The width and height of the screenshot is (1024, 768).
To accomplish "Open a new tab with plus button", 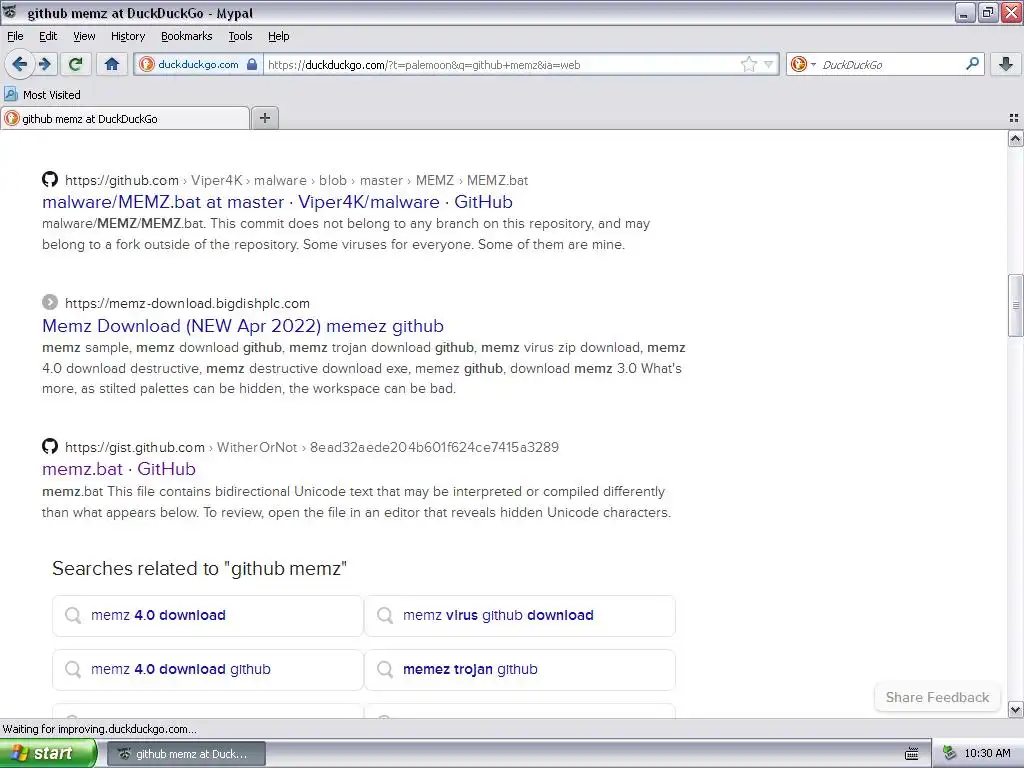I will pos(265,118).
